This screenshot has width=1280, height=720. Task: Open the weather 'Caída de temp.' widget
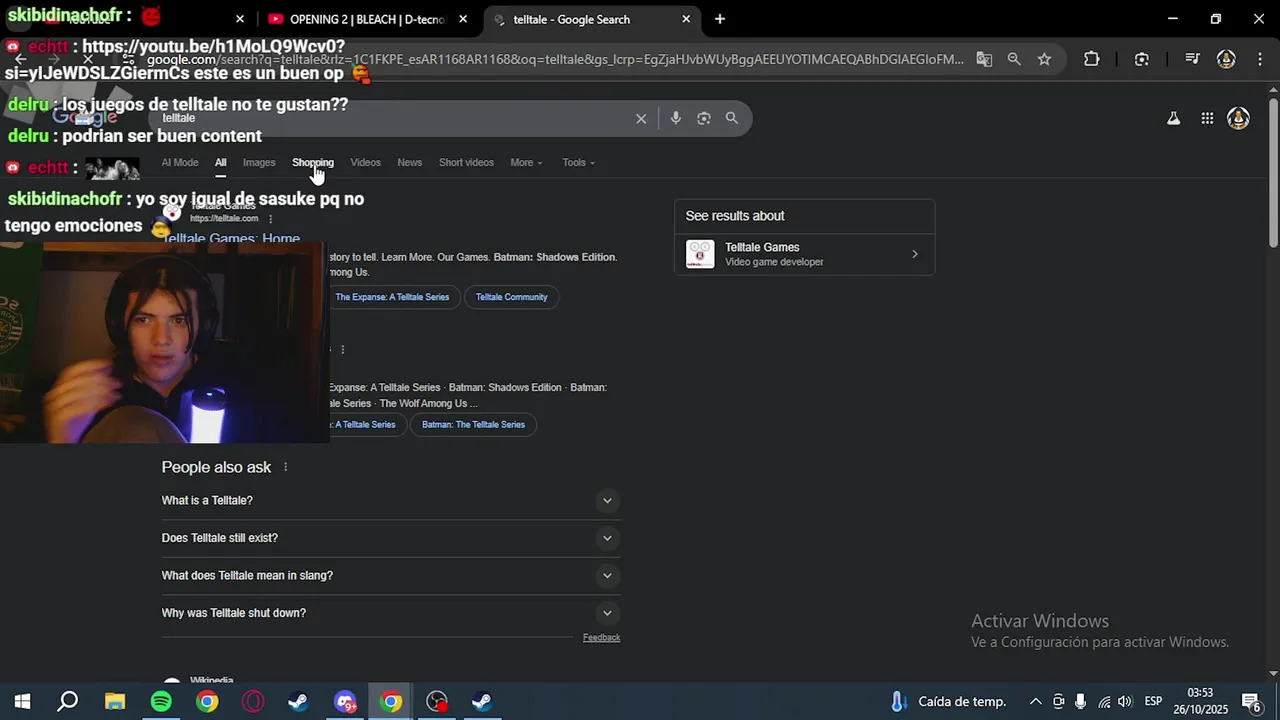(x=948, y=702)
